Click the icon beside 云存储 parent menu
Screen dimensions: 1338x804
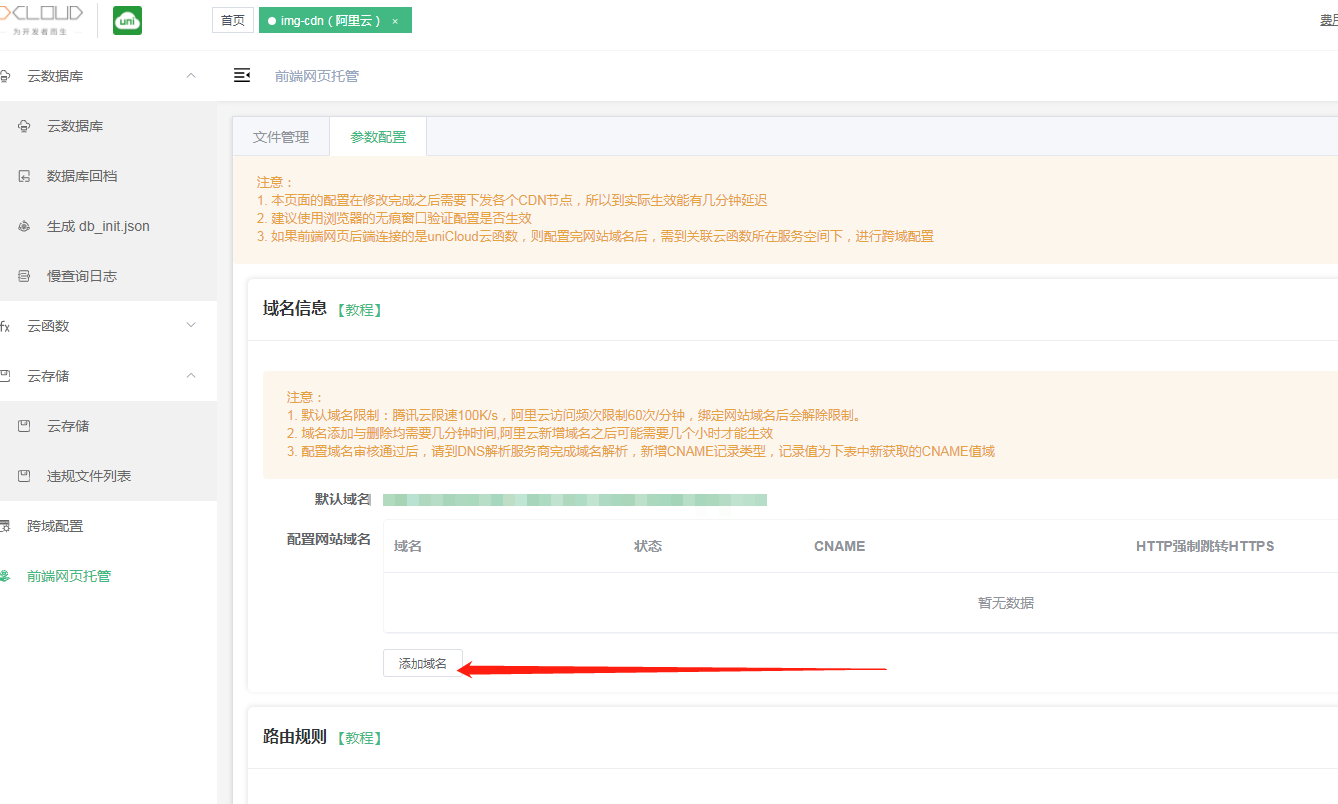coord(5,376)
